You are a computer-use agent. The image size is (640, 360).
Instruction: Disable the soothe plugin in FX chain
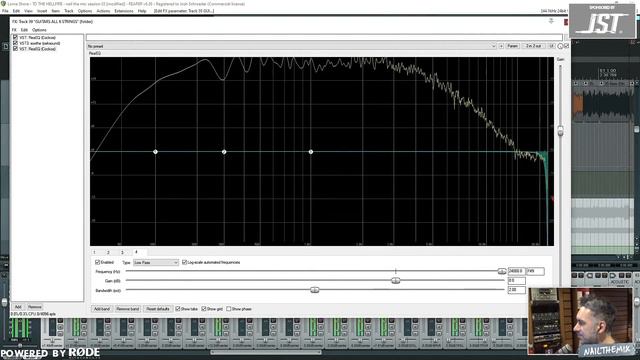point(16,43)
